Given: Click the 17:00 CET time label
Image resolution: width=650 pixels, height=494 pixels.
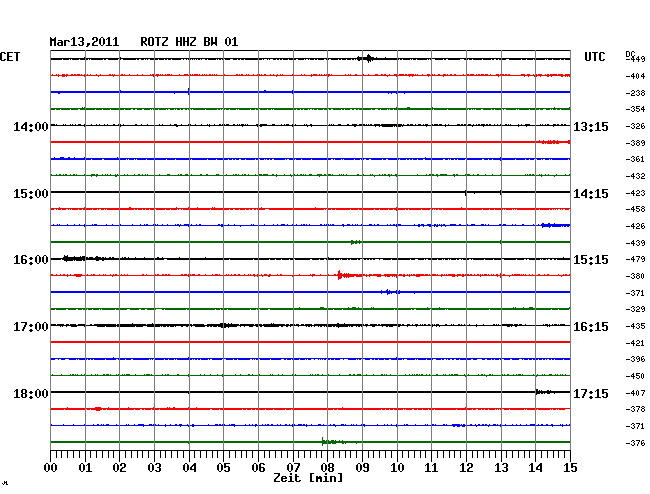Looking at the screenshot, I should pyautogui.click(x=31, y=327).
